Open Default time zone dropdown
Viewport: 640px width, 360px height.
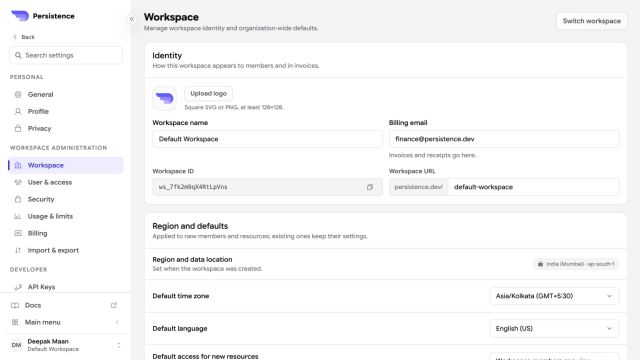click(x=554, y=296)
